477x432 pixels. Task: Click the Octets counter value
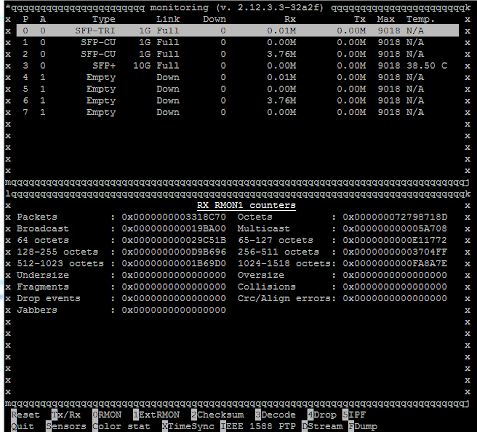pos(395,217)
